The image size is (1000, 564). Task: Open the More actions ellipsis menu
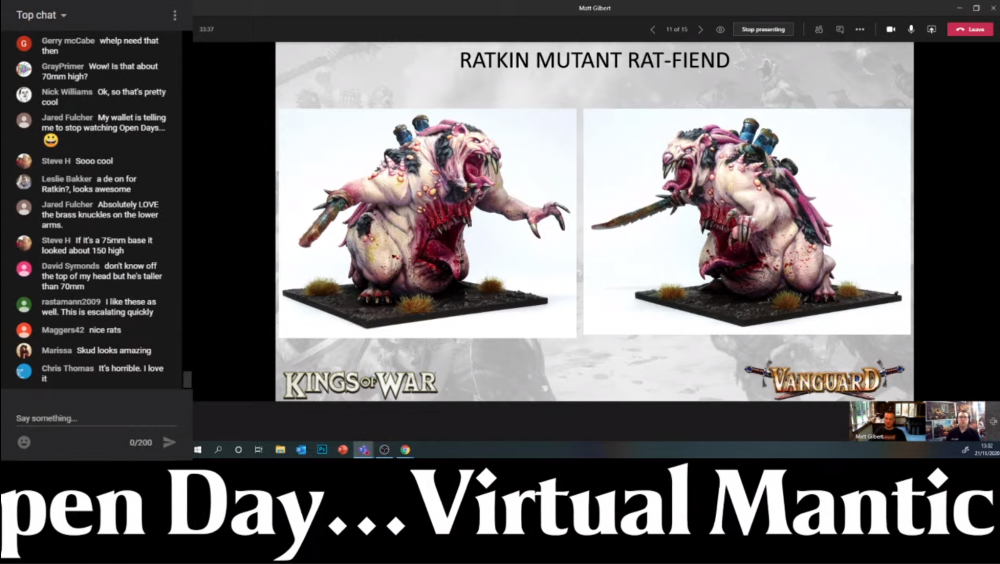860,30
